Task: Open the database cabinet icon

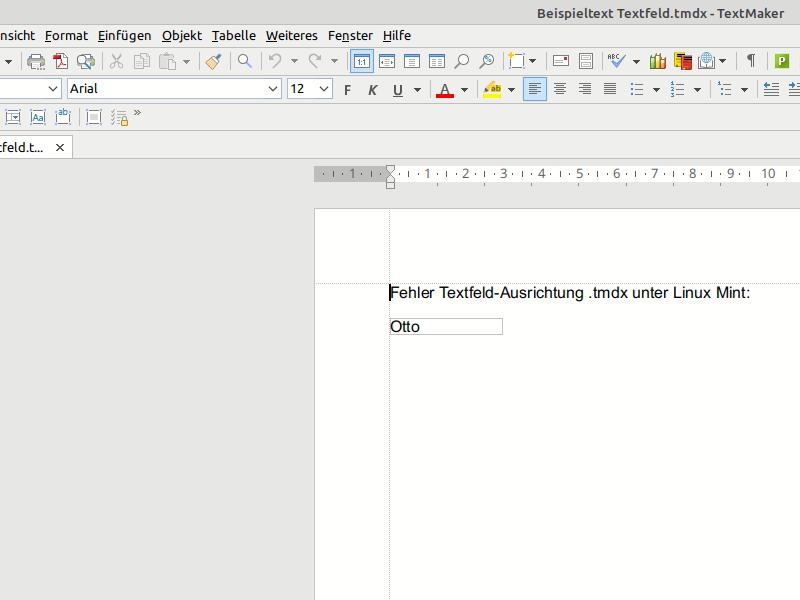Action: tap(586, 62)
